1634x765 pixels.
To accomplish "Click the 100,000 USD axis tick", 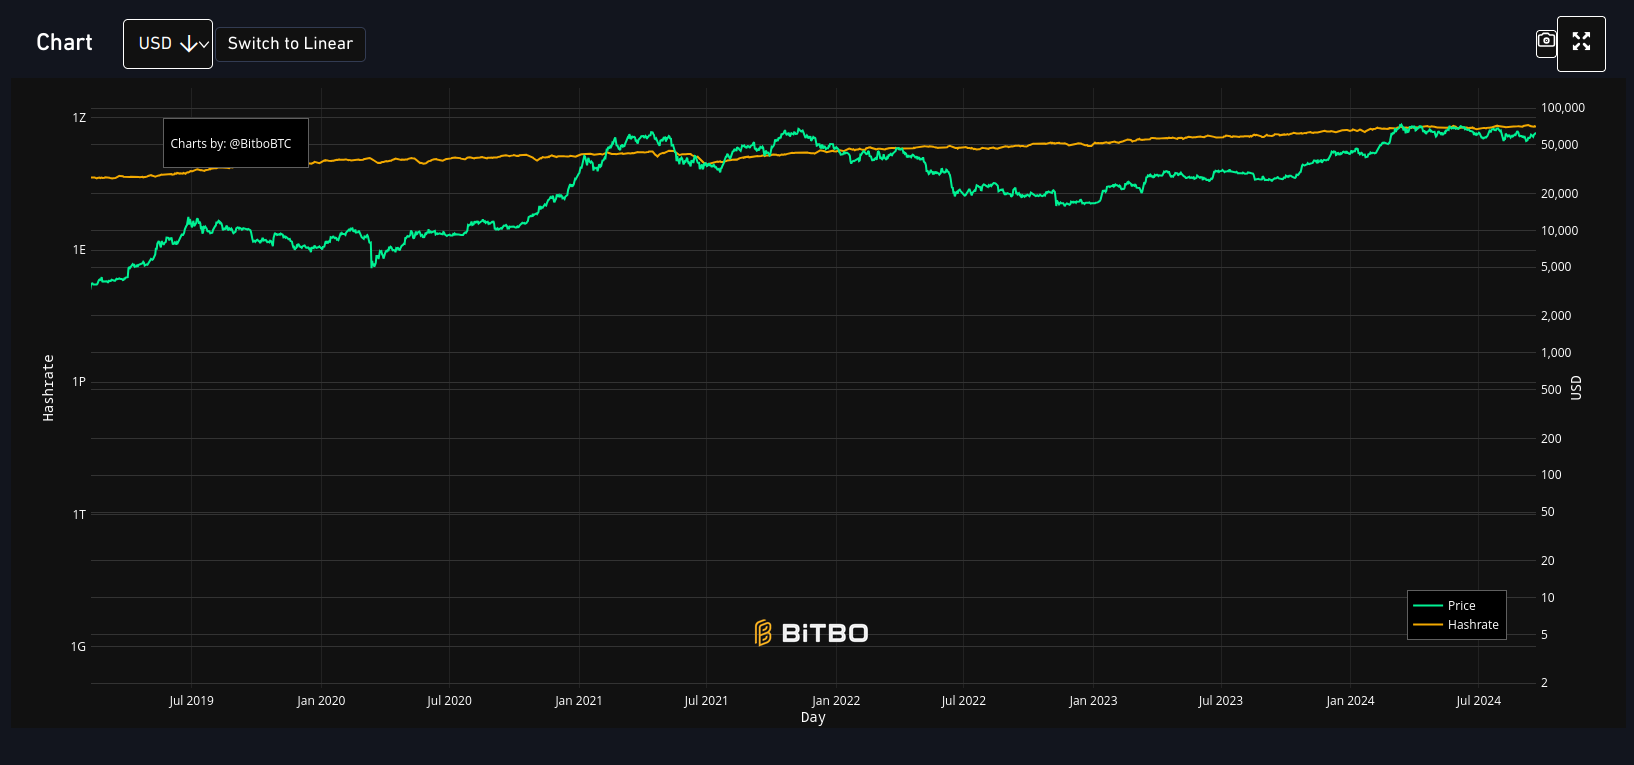I will [x=1562, y=108].
